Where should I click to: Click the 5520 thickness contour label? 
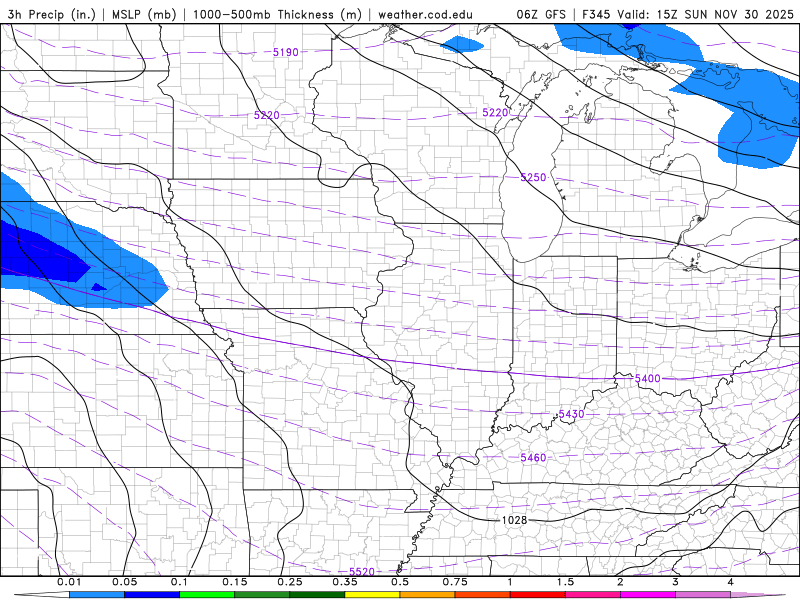click(x=362, y=571)
